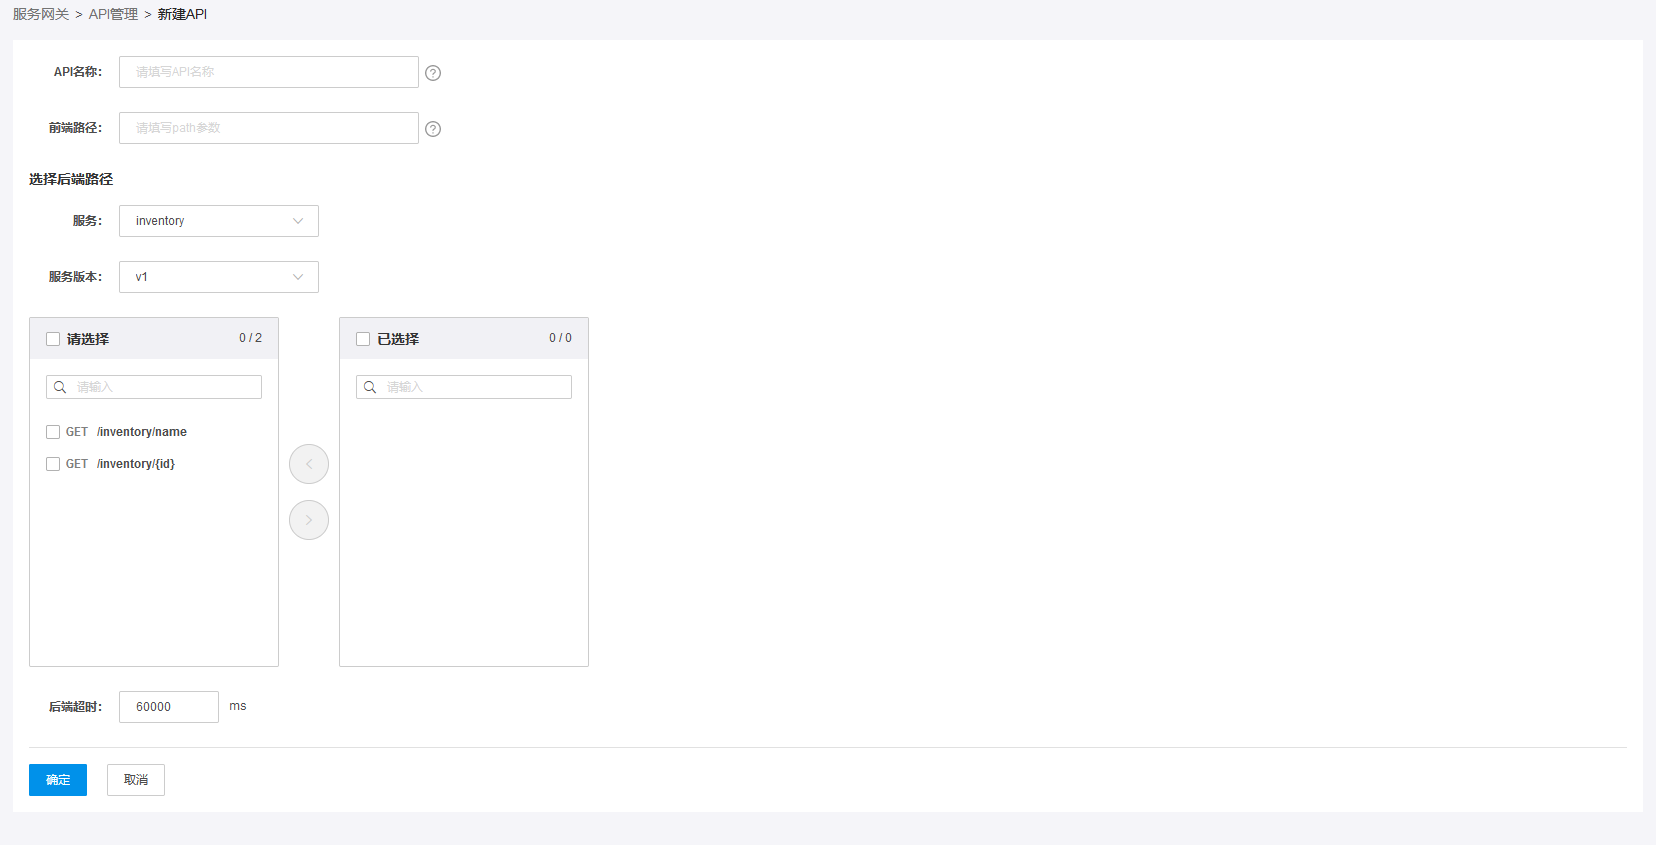This screenshot has width=1656, height=845.
Task: Toggle select-all checkbox in 已选择 panel
Action: 363,339
